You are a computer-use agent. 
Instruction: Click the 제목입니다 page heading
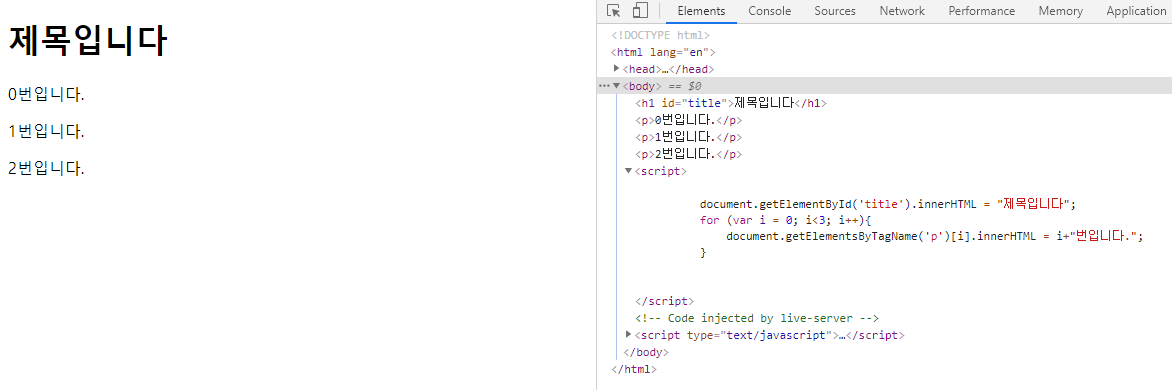pos(87,40)
